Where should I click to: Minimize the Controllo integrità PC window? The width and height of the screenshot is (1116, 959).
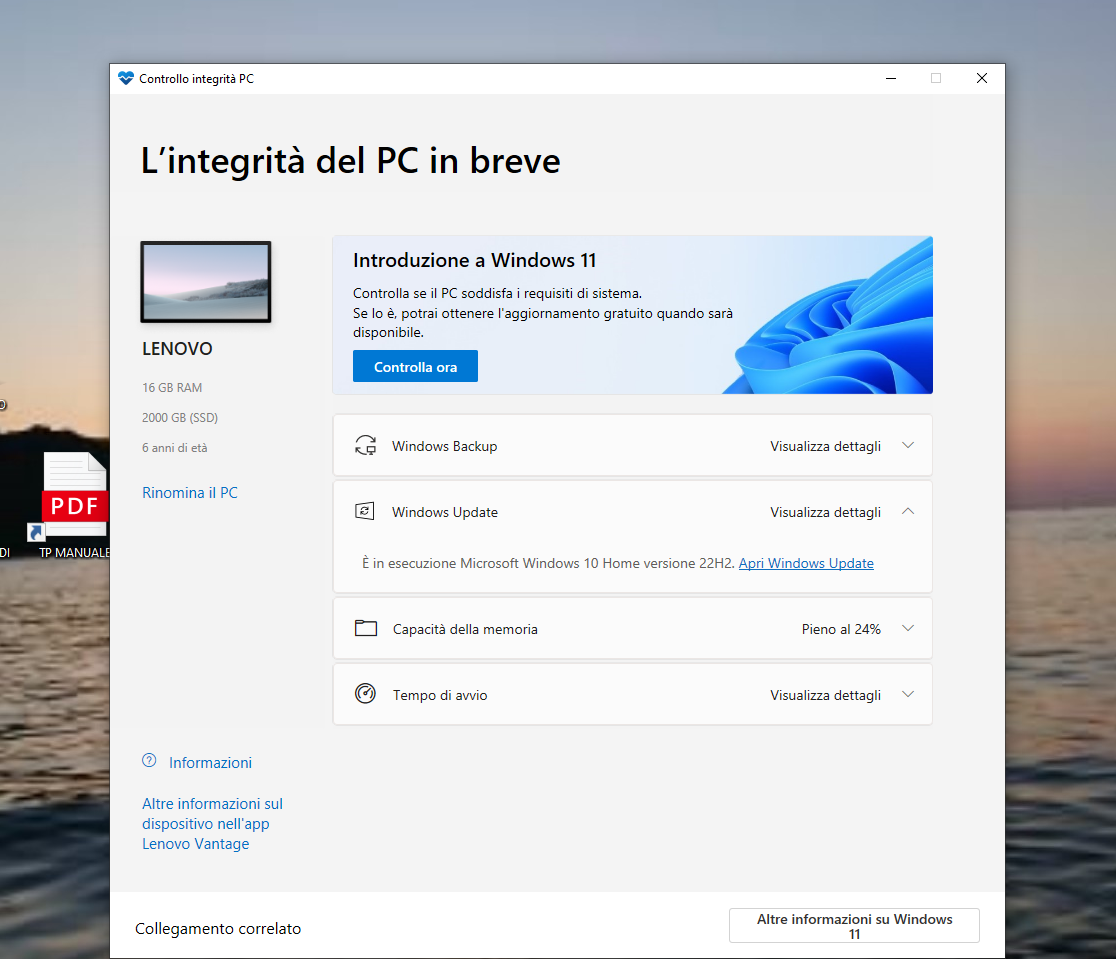pyautogui.click(x=890, y=78)
